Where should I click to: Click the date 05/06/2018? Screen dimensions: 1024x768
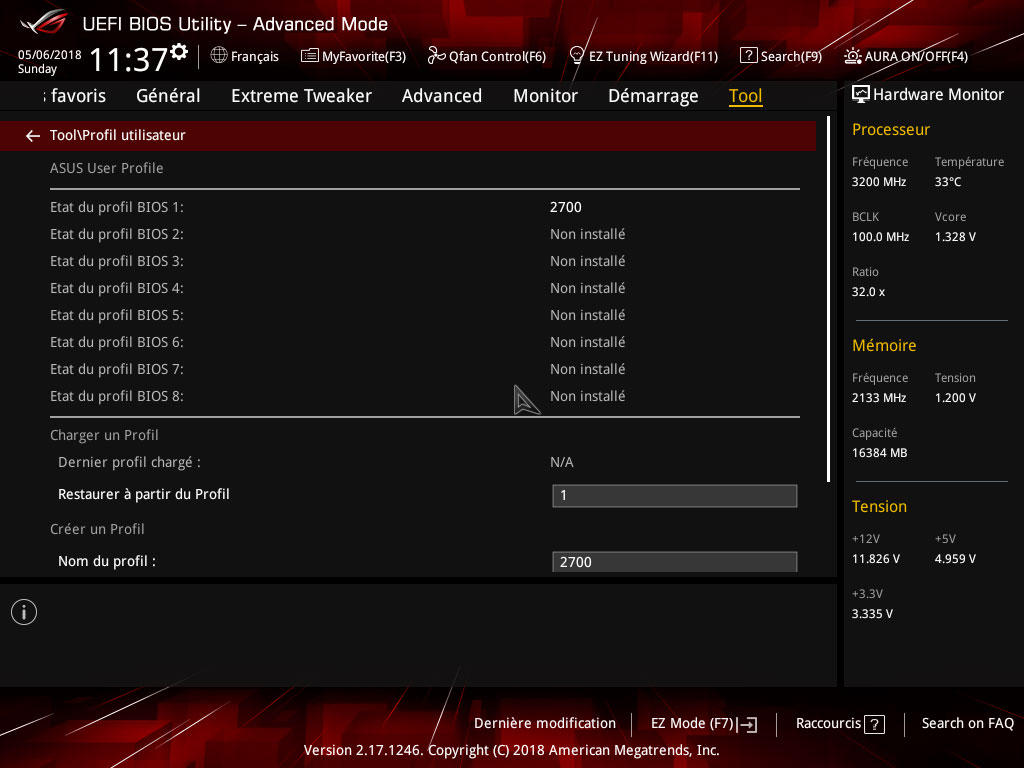click(x=50, y=55)
